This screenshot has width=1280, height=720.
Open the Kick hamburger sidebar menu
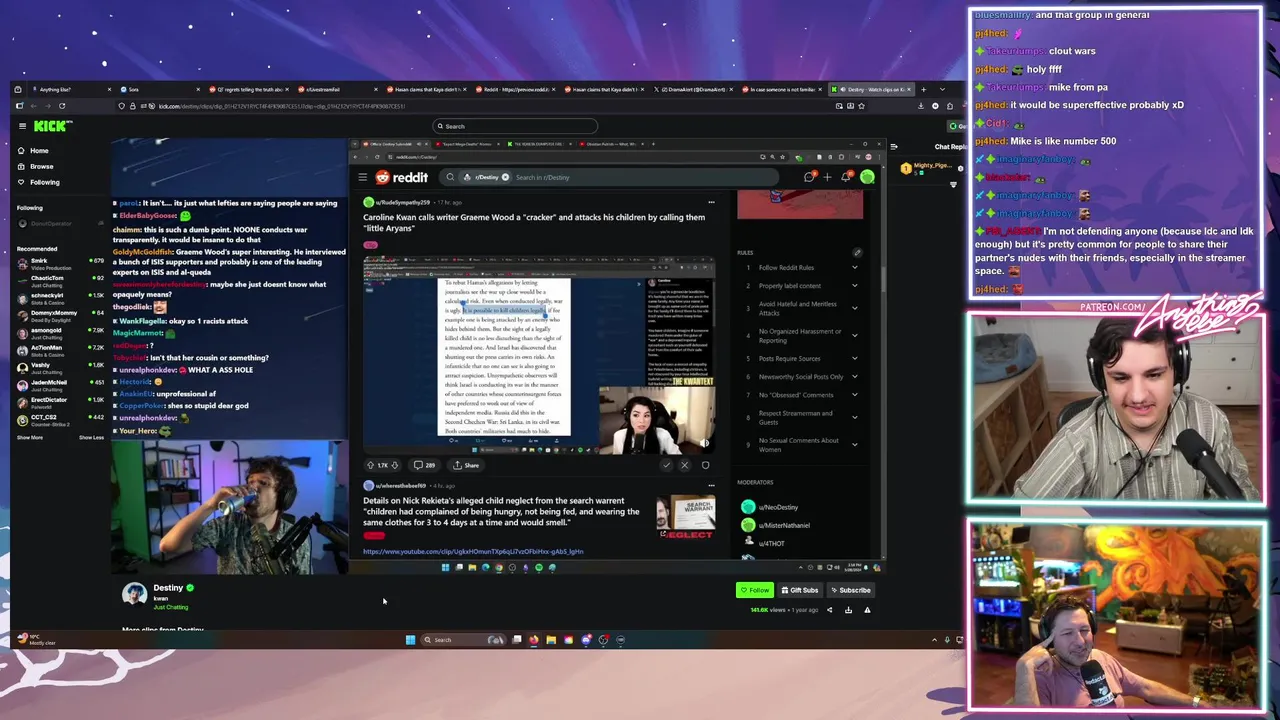[22, 126]
